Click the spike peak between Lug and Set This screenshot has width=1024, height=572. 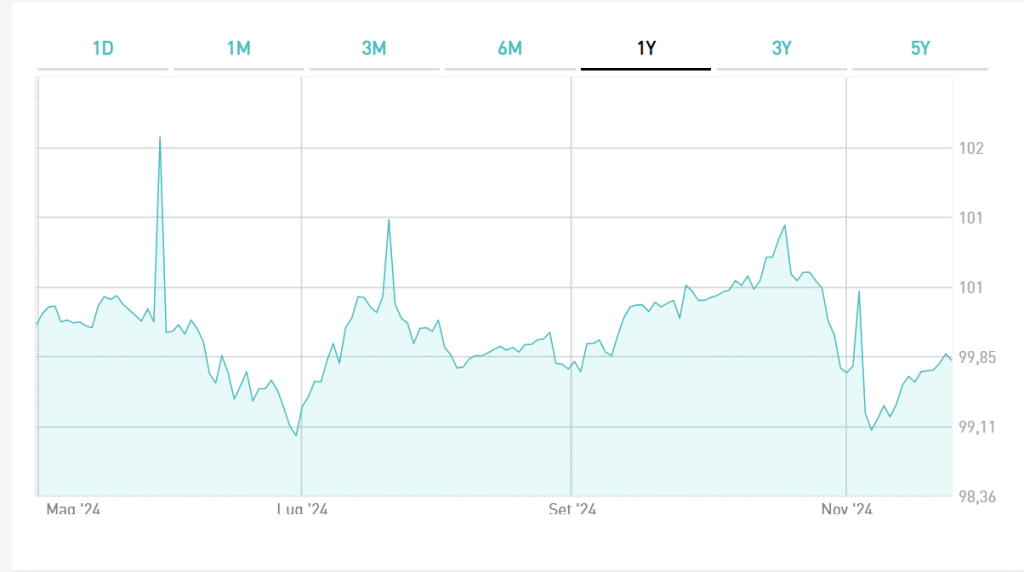388,220
